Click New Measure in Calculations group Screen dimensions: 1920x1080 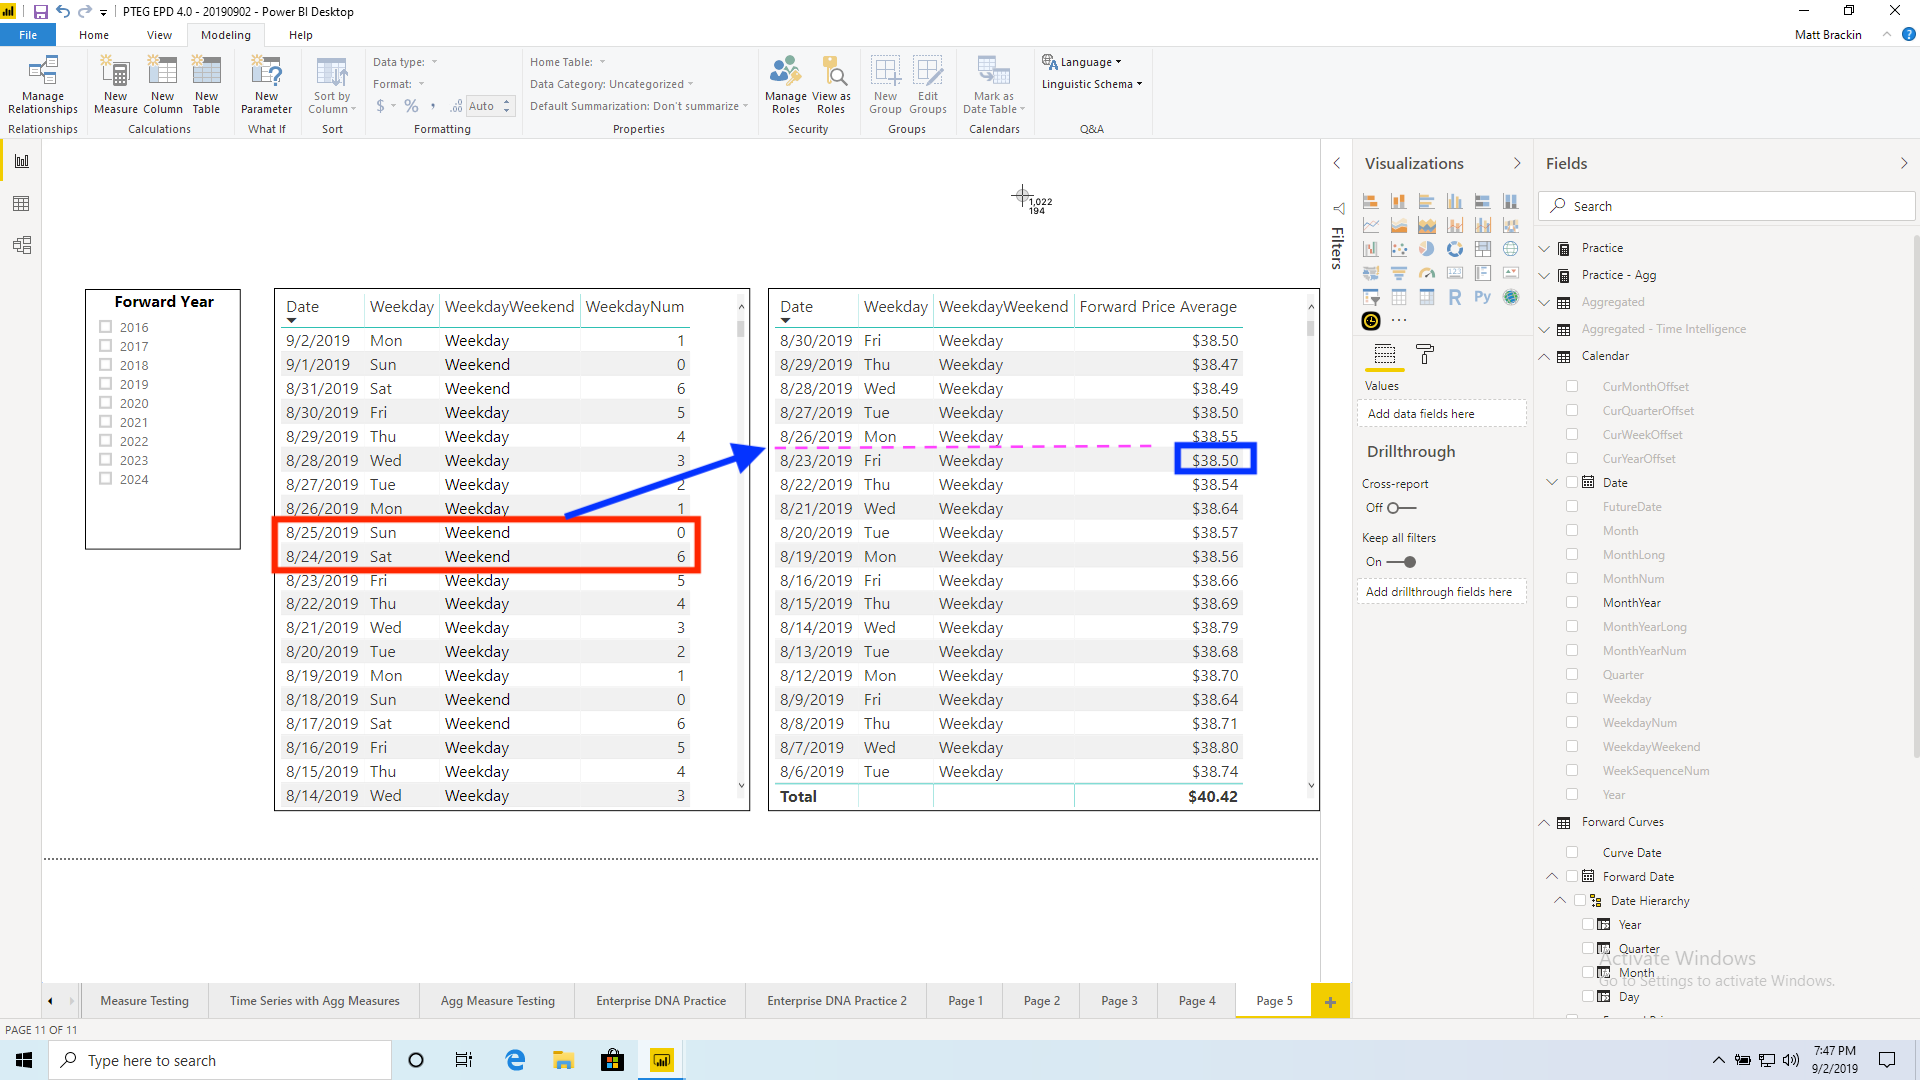(x=116, y=85)
